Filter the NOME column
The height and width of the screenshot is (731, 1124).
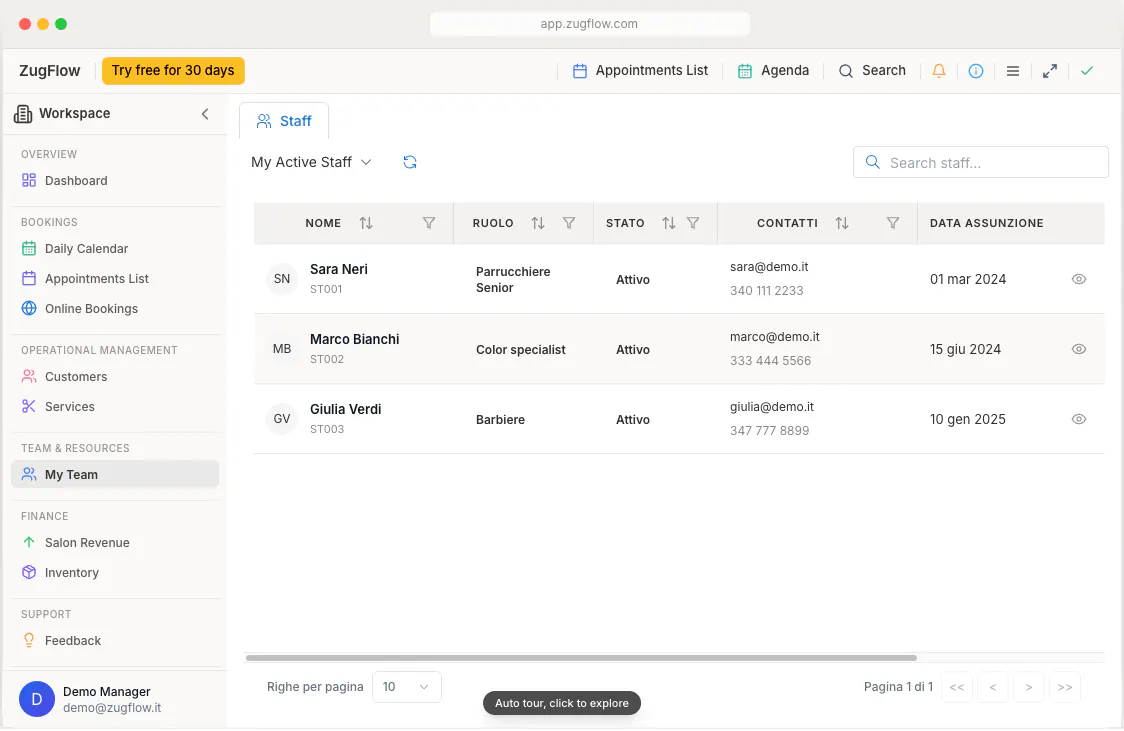coord(429,223)
